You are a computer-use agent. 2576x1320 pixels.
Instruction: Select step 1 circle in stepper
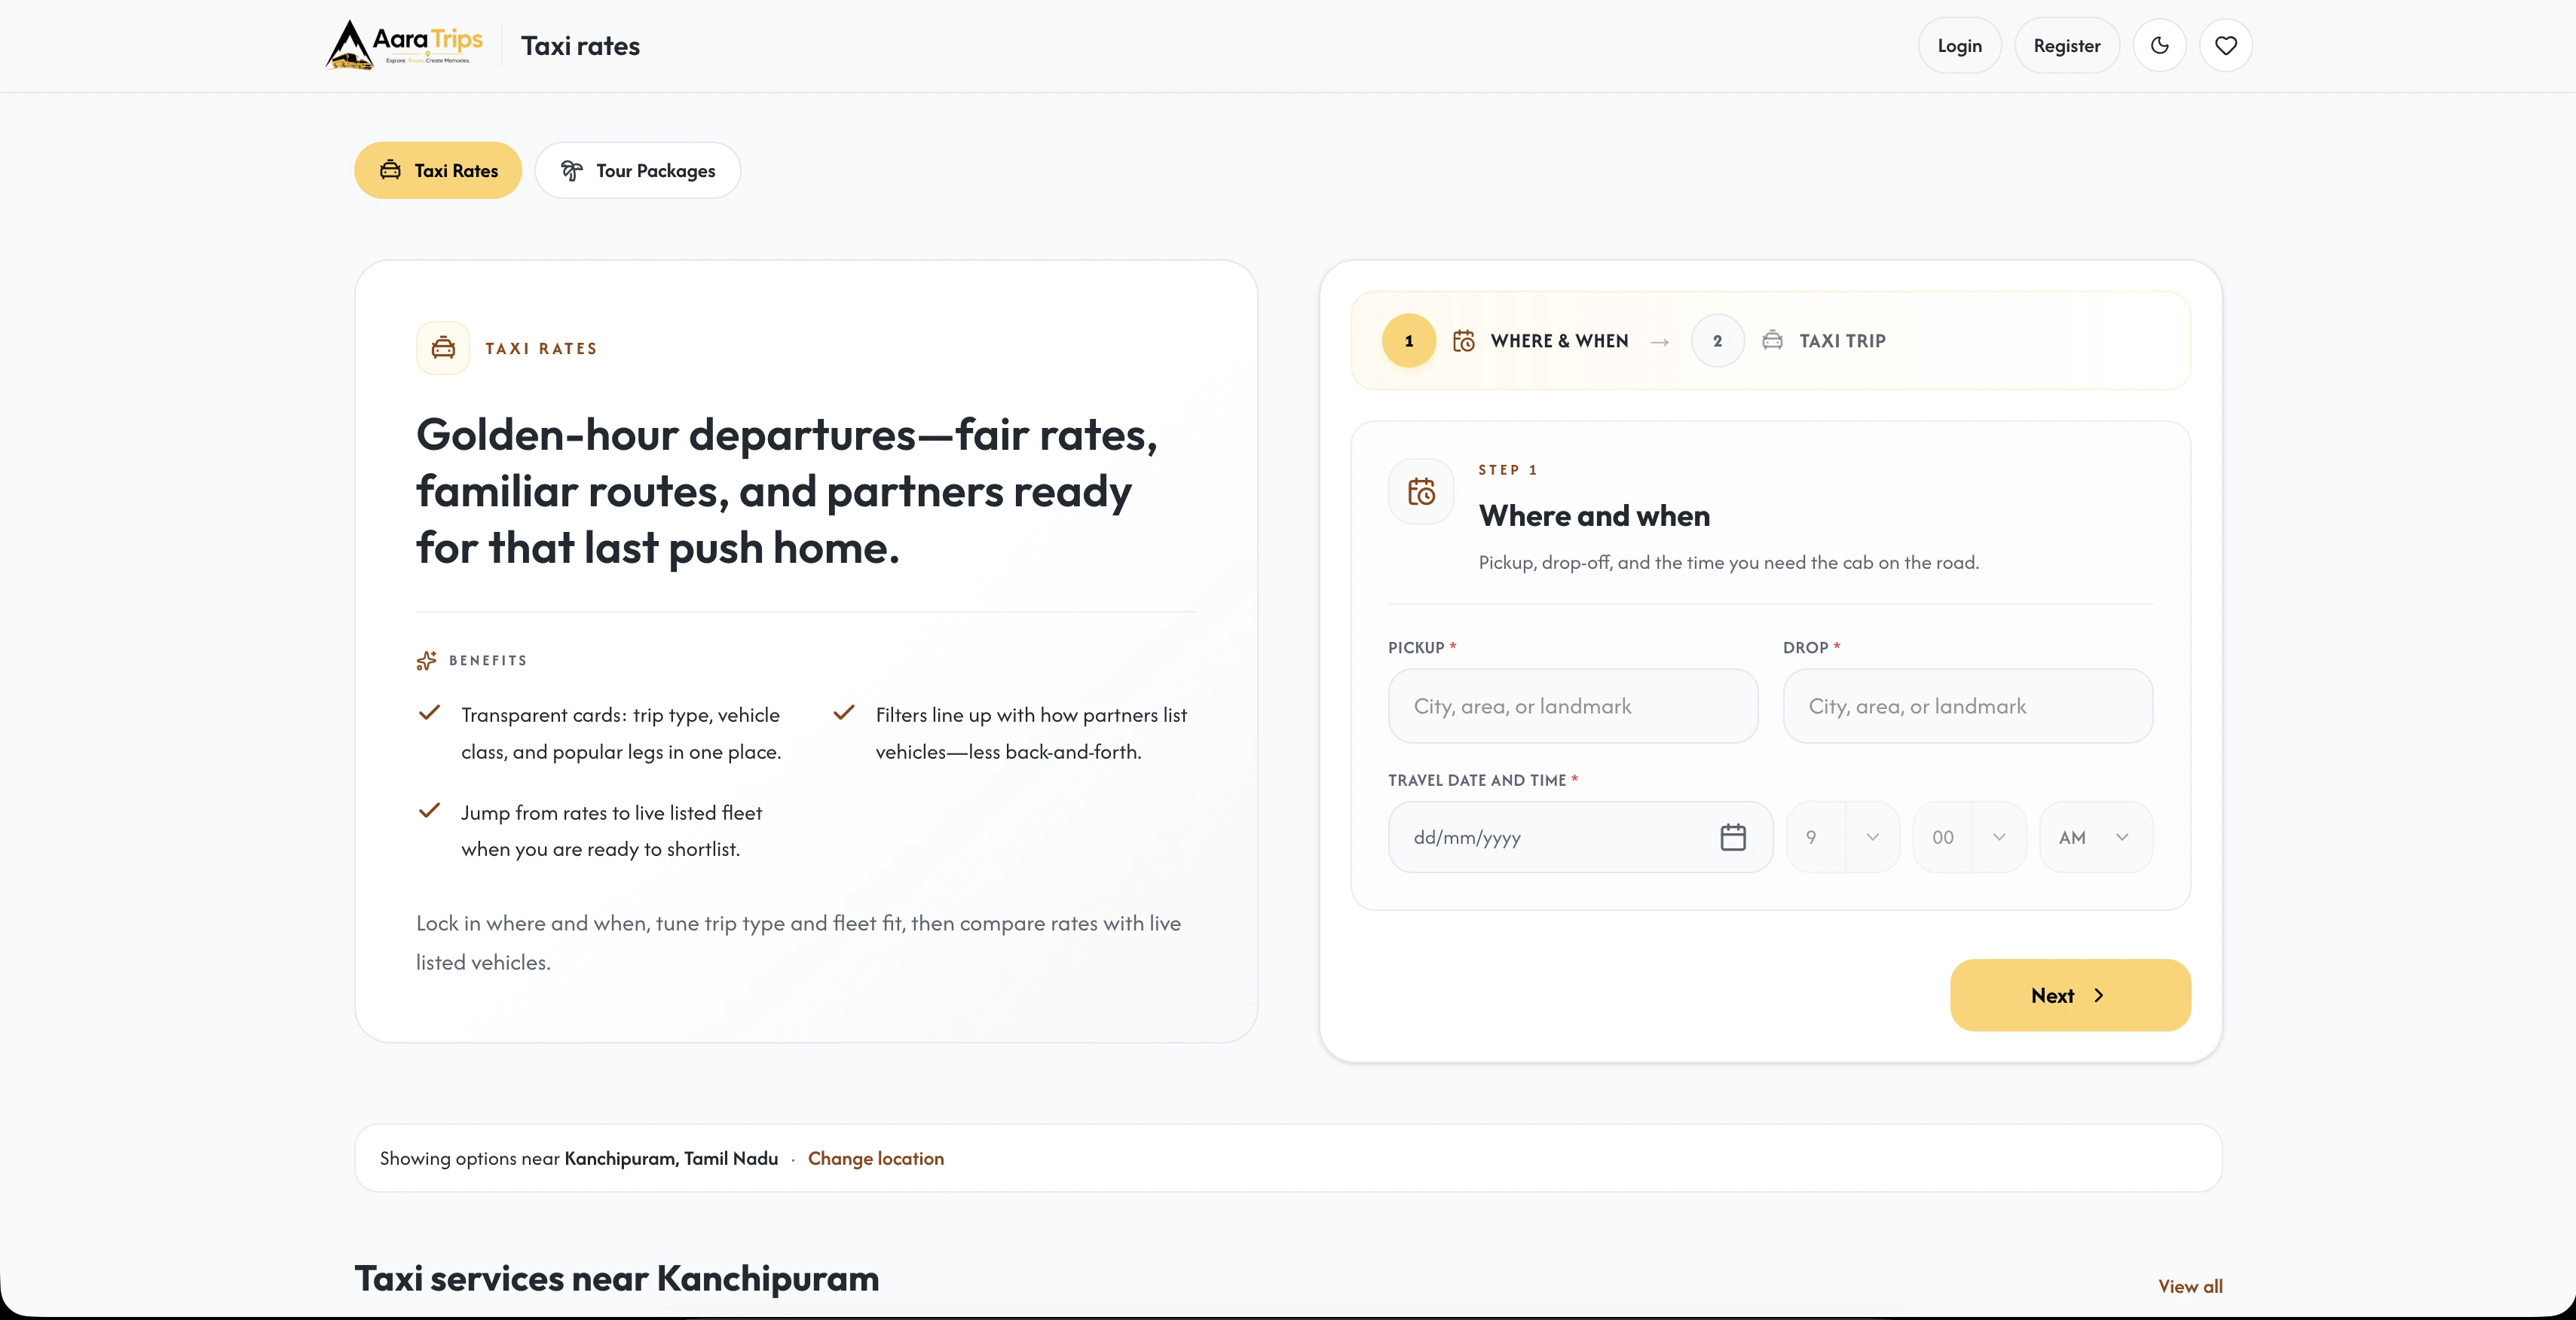1409,341
